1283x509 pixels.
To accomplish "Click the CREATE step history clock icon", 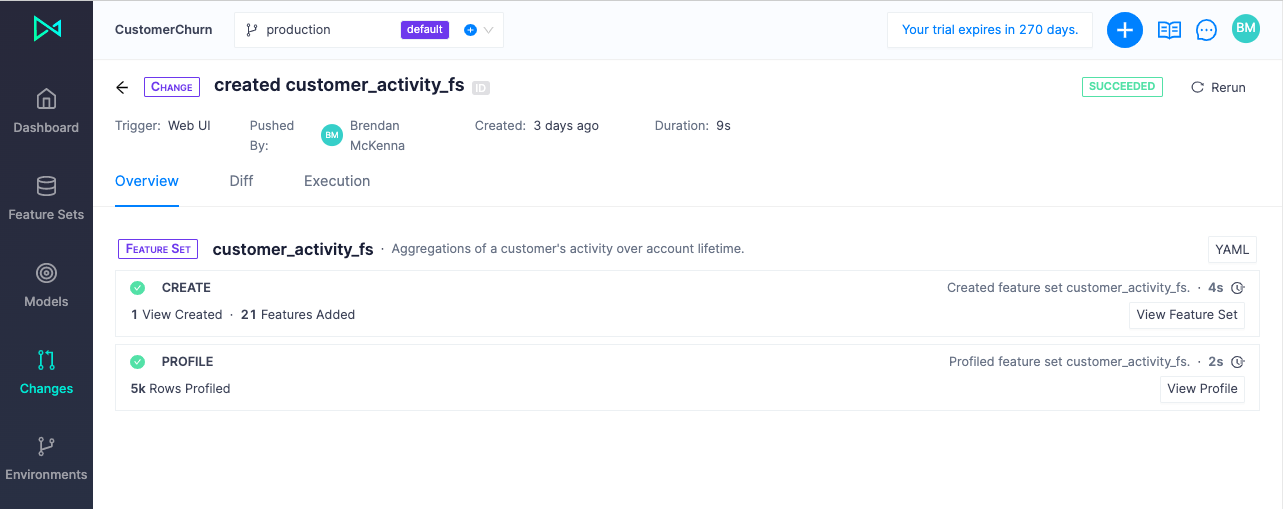I will pos(1237,288).
